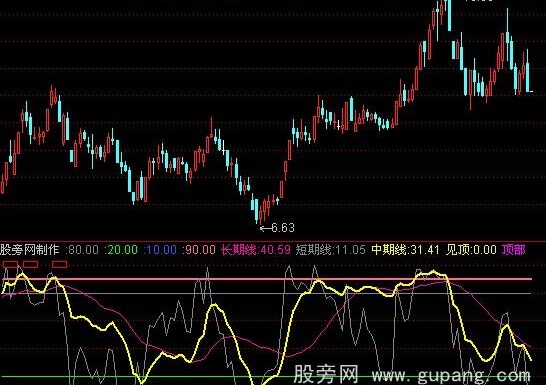Click the gray :80.00 indicator value

click(82, 250)
